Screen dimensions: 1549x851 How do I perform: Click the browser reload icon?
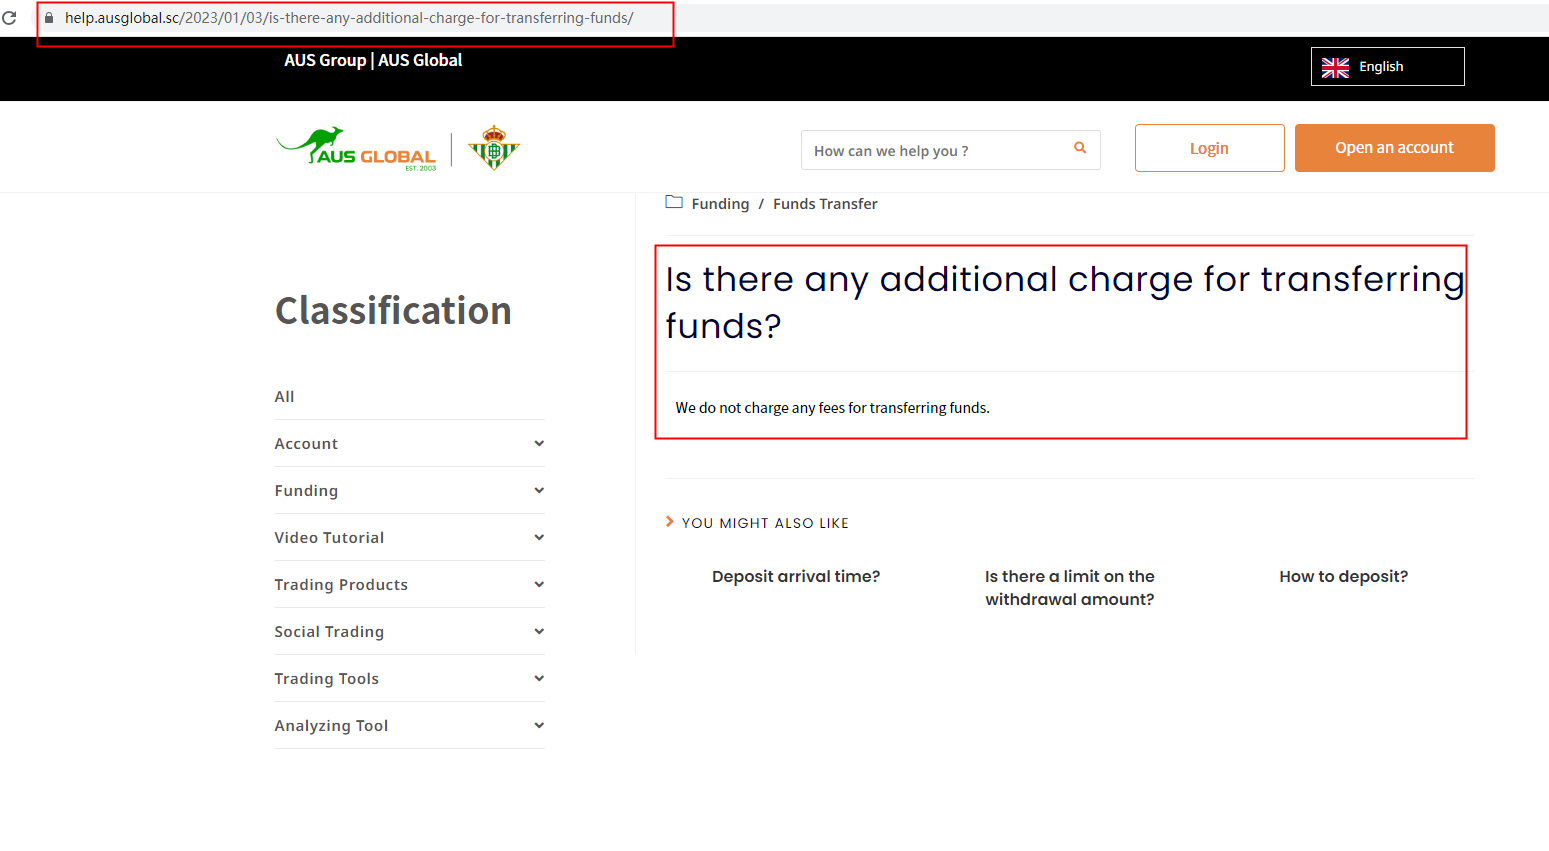pos(9,18)
